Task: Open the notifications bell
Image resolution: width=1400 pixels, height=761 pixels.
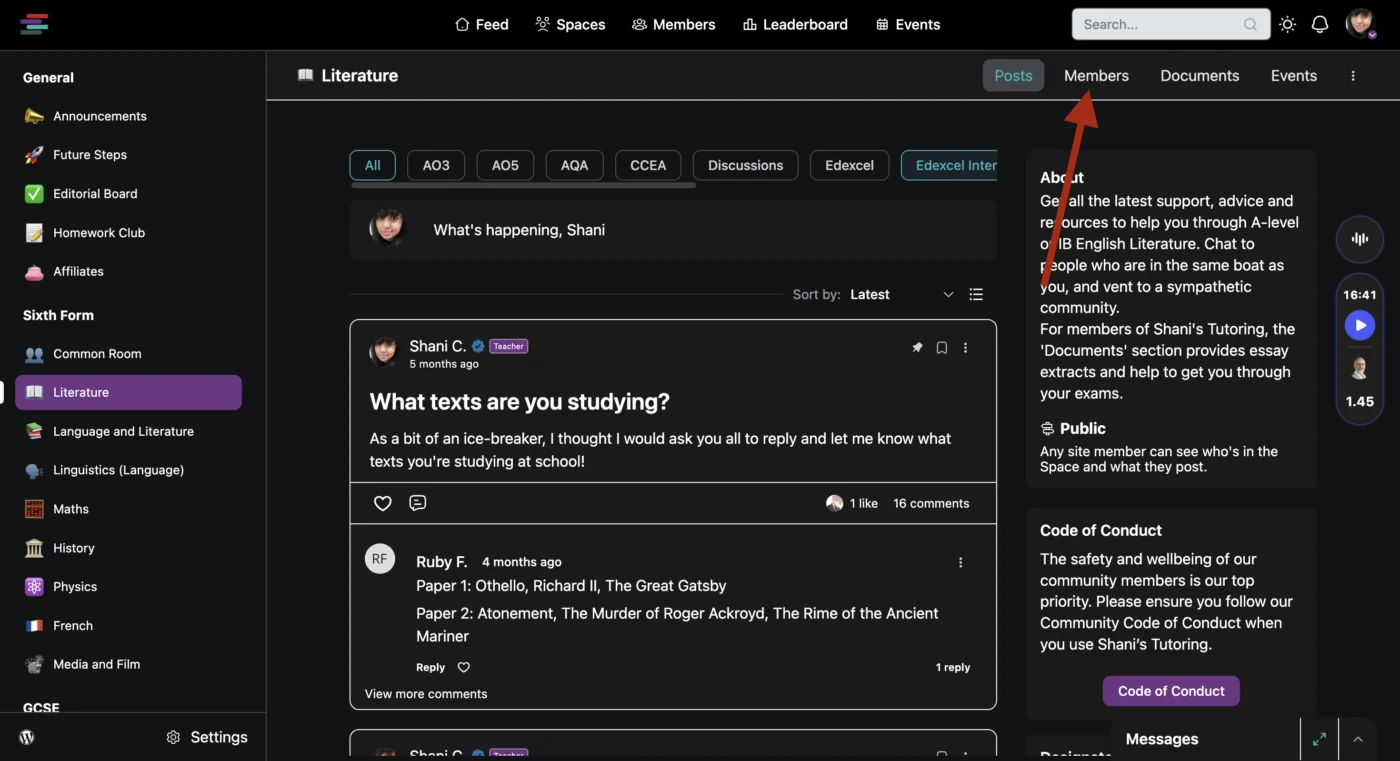Action: 1320,25
